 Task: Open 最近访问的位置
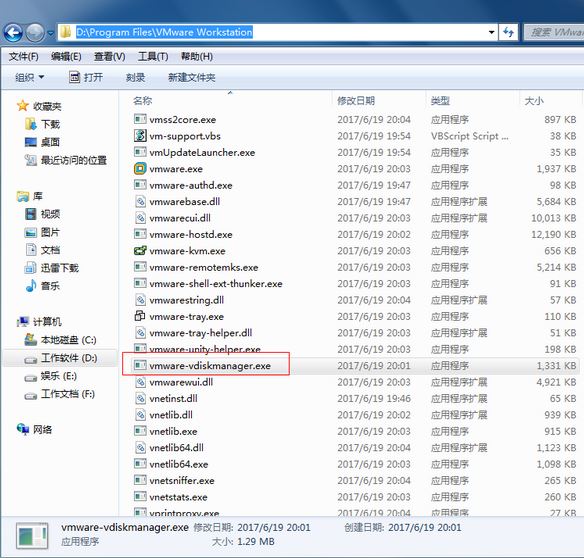tap(66, 160)
